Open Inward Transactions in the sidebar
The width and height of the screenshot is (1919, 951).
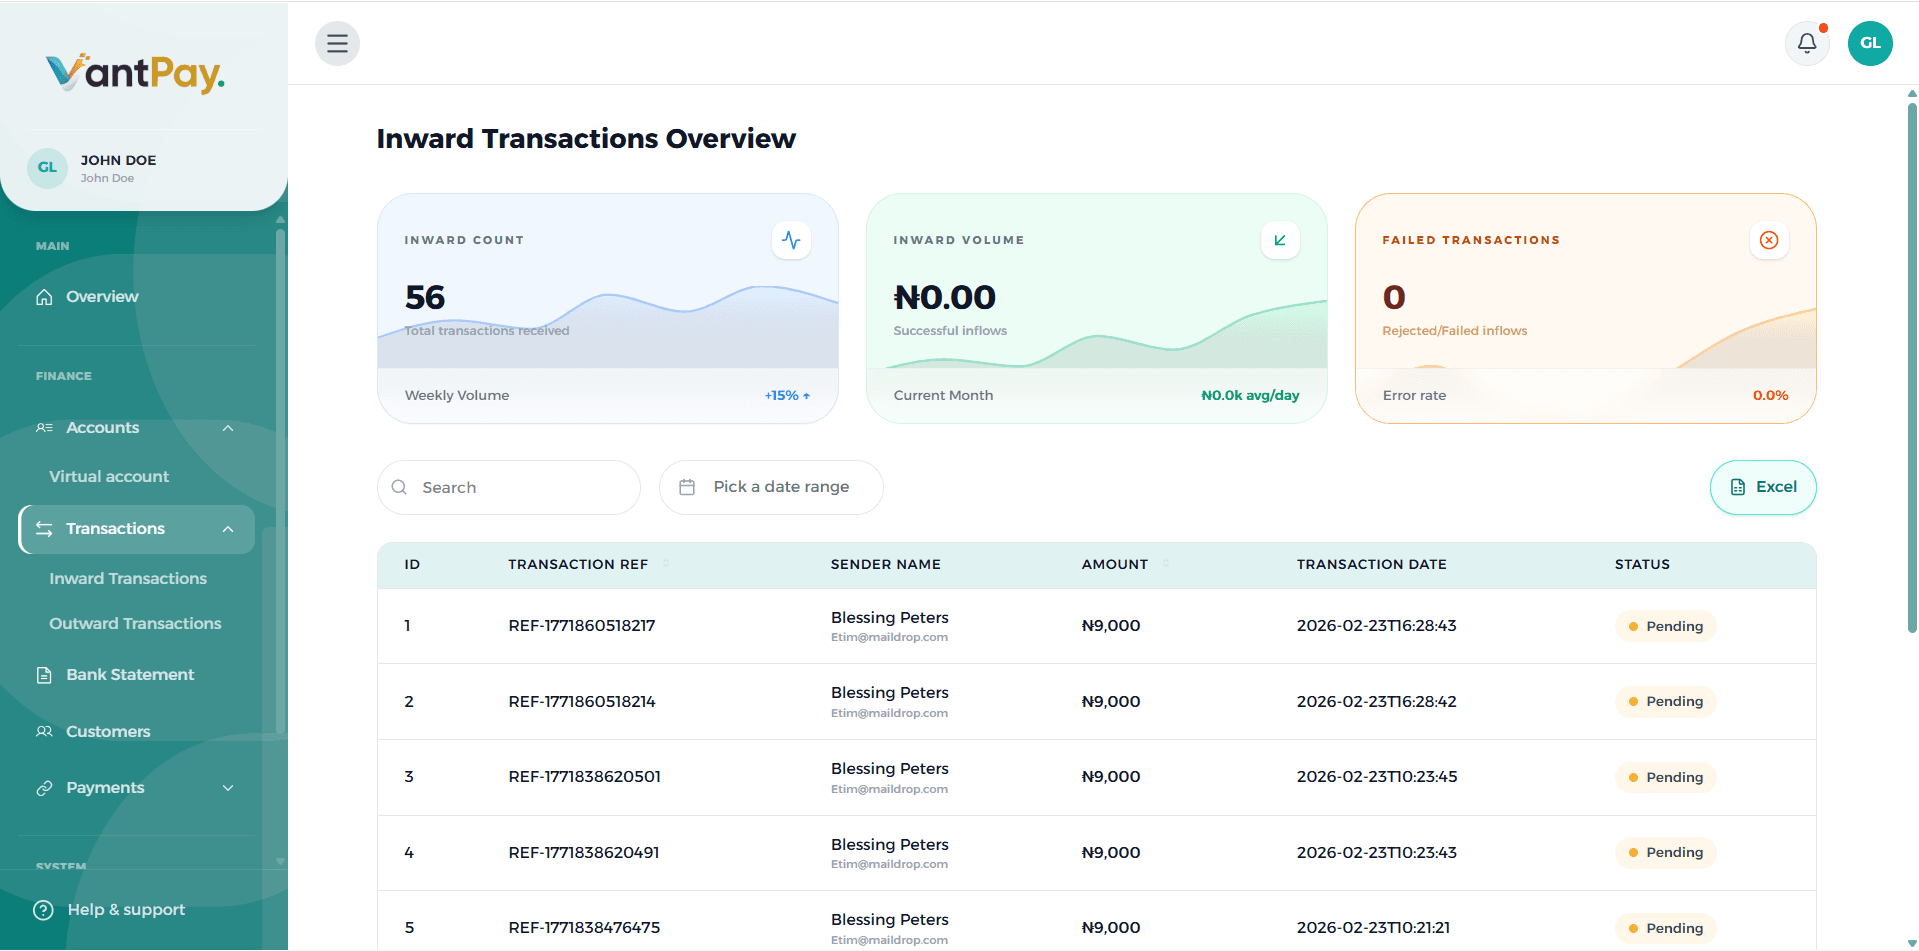pyautogui.click(x=127, y=578)
